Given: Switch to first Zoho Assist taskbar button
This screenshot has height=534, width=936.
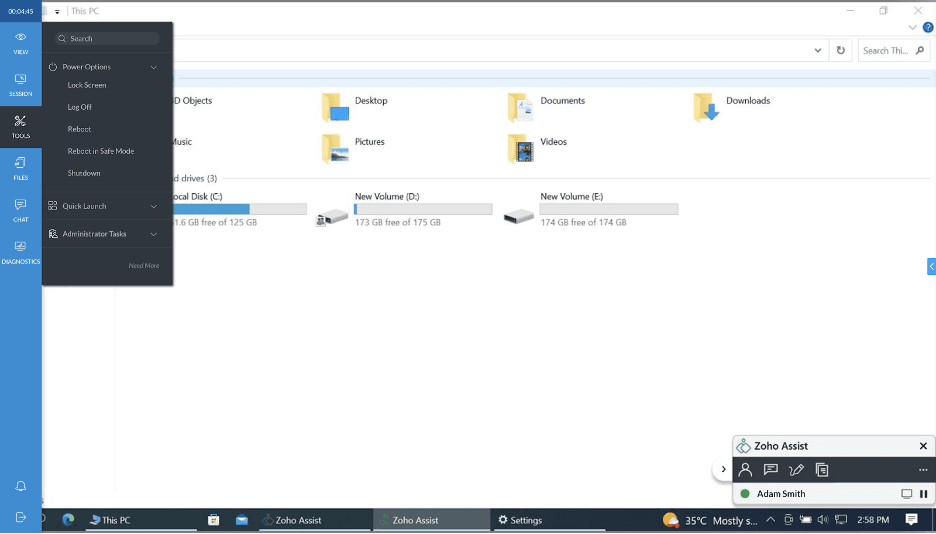Looking at the screenshot, I should pos(315,520).
